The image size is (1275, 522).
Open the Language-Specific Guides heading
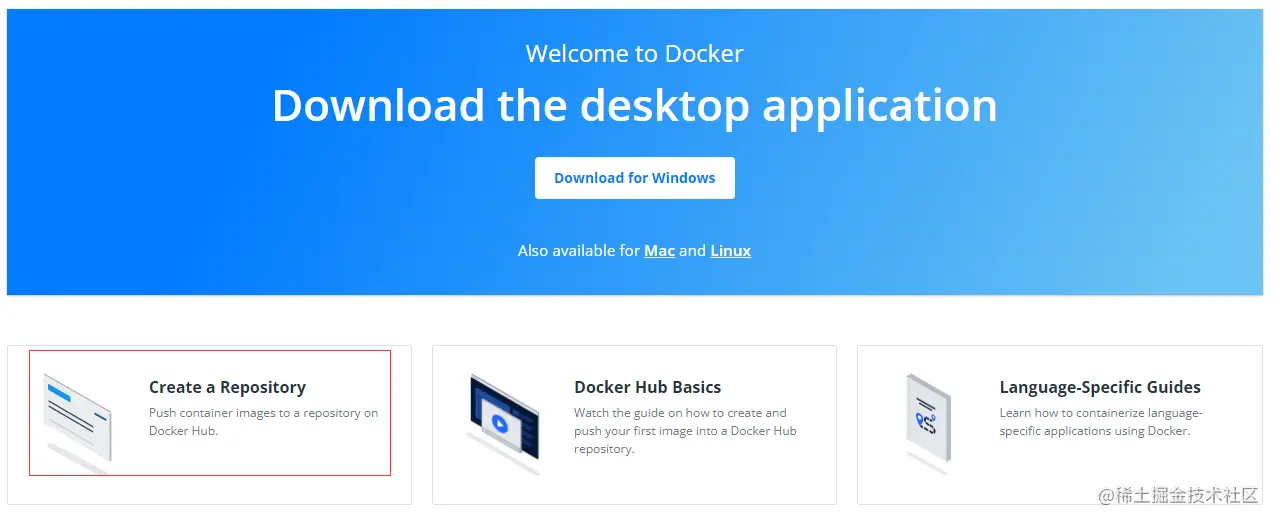(x=1100, y=387)
